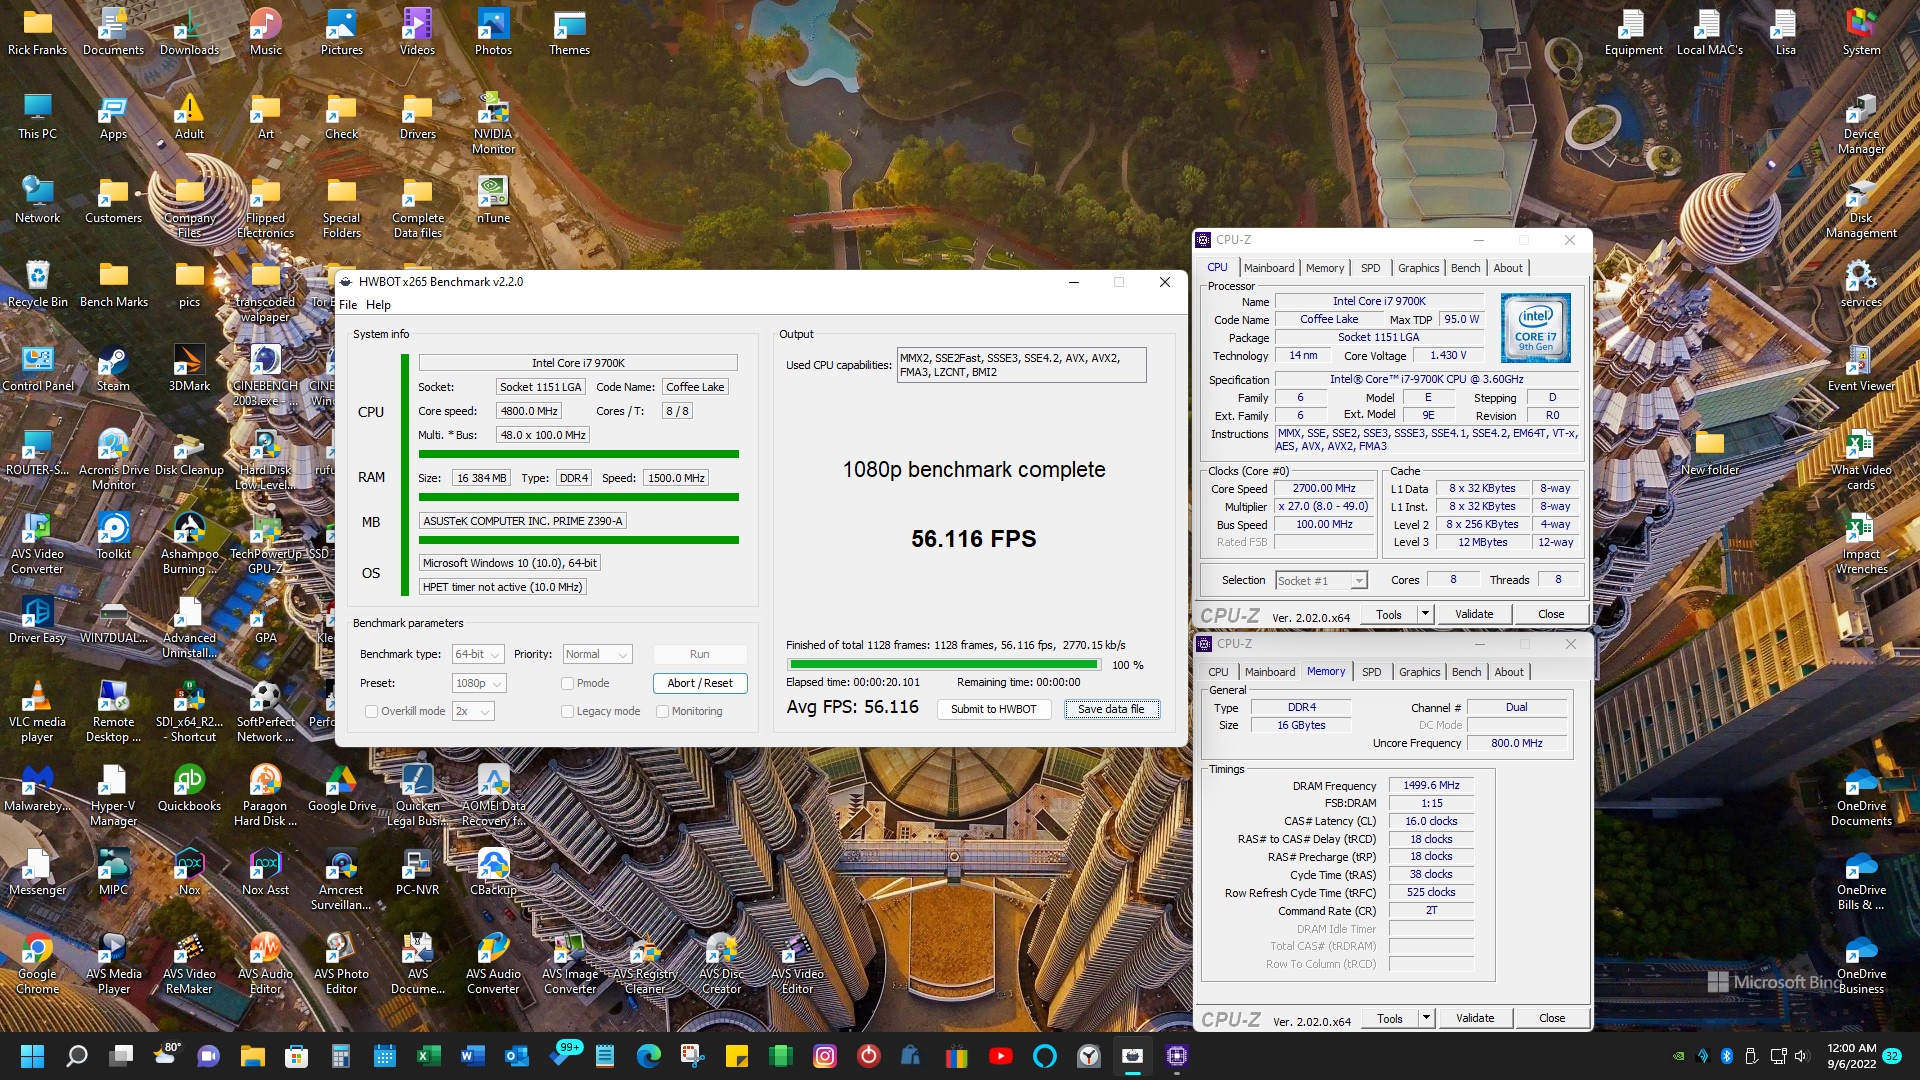Enable the Monitoring checkbox
1920x1080 pixels.
point(662,712)
